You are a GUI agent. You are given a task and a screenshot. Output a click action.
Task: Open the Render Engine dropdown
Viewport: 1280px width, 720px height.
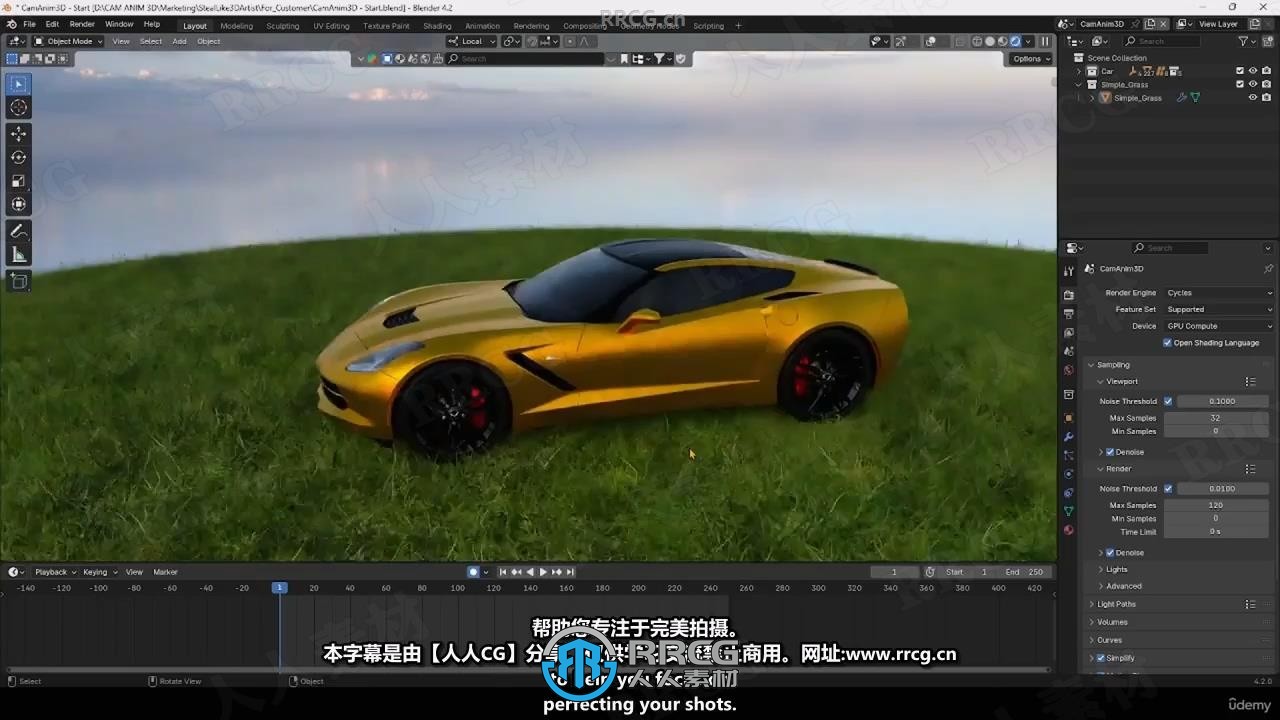pyautogui.click(x=1220, y=293)
